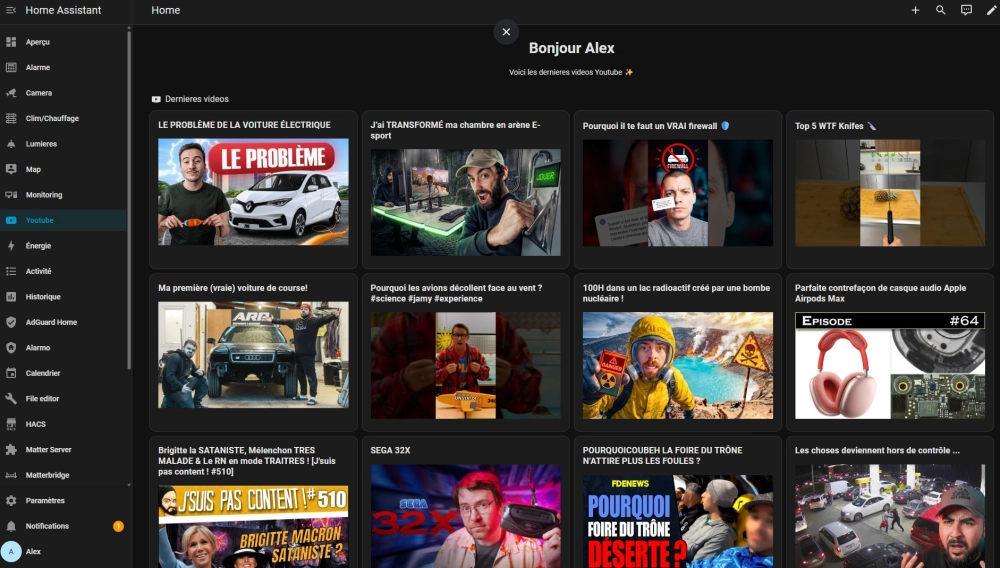Click the Énergie lightning bolt icon
This screenshot has height=568, width=1000.
pos(11,246)
